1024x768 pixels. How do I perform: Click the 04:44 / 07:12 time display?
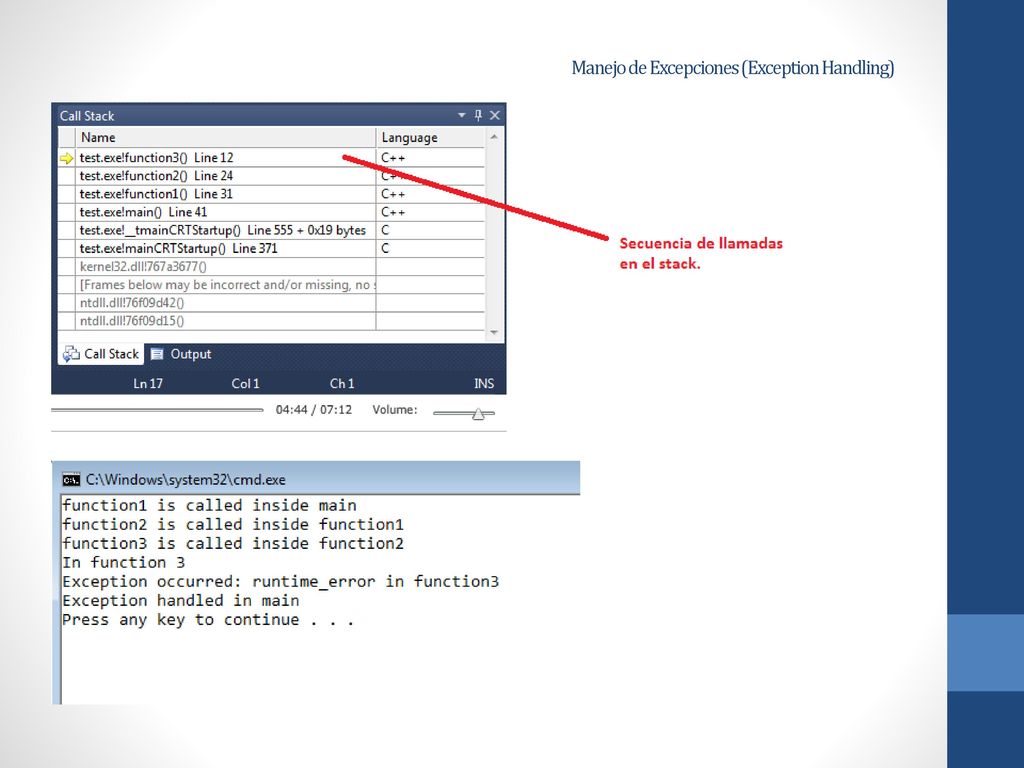313,409
